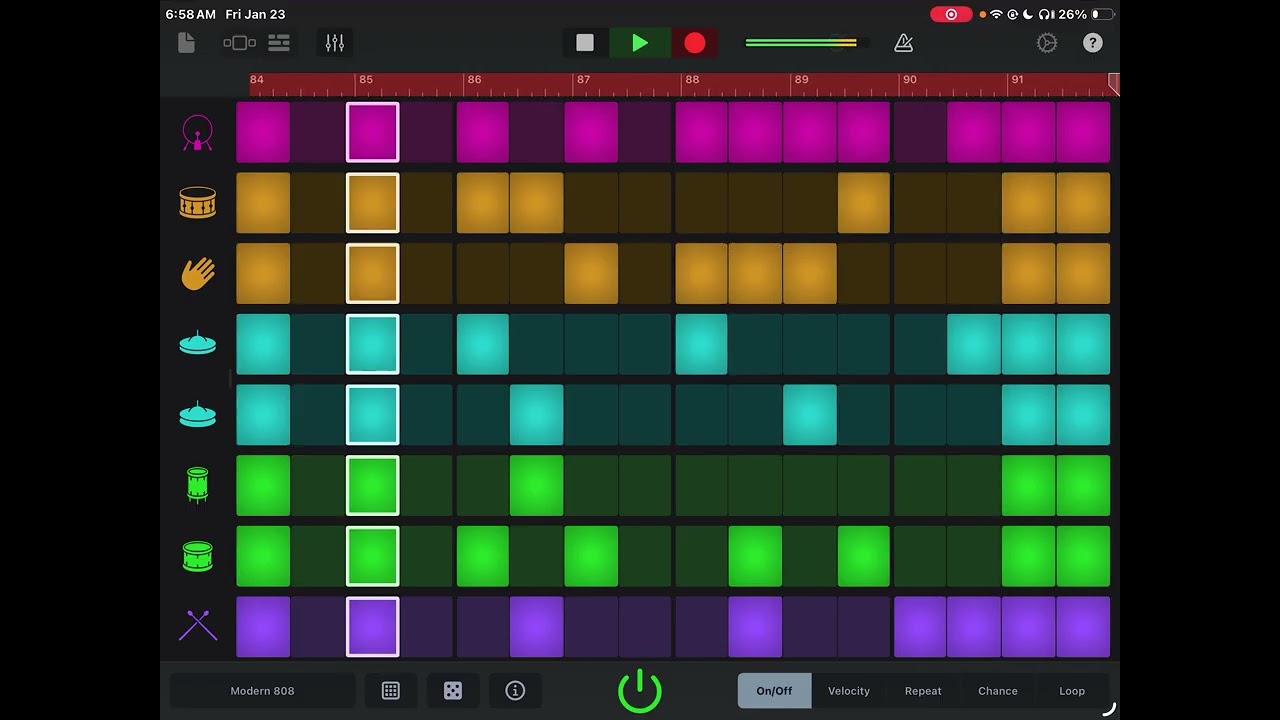Switch to Tracks view icon

click(x=279, y=43)
